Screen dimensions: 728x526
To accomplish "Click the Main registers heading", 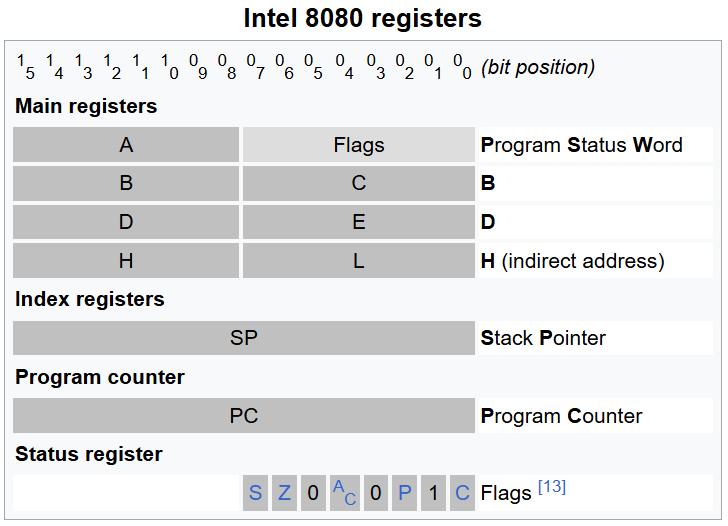I will point(86,106).
